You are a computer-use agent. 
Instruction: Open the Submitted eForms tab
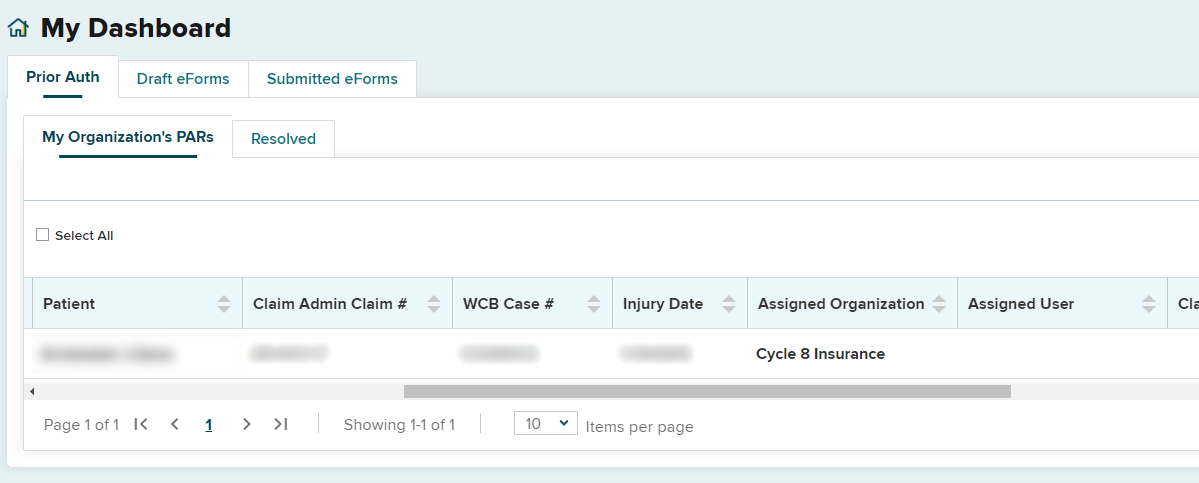coord(332,79)
